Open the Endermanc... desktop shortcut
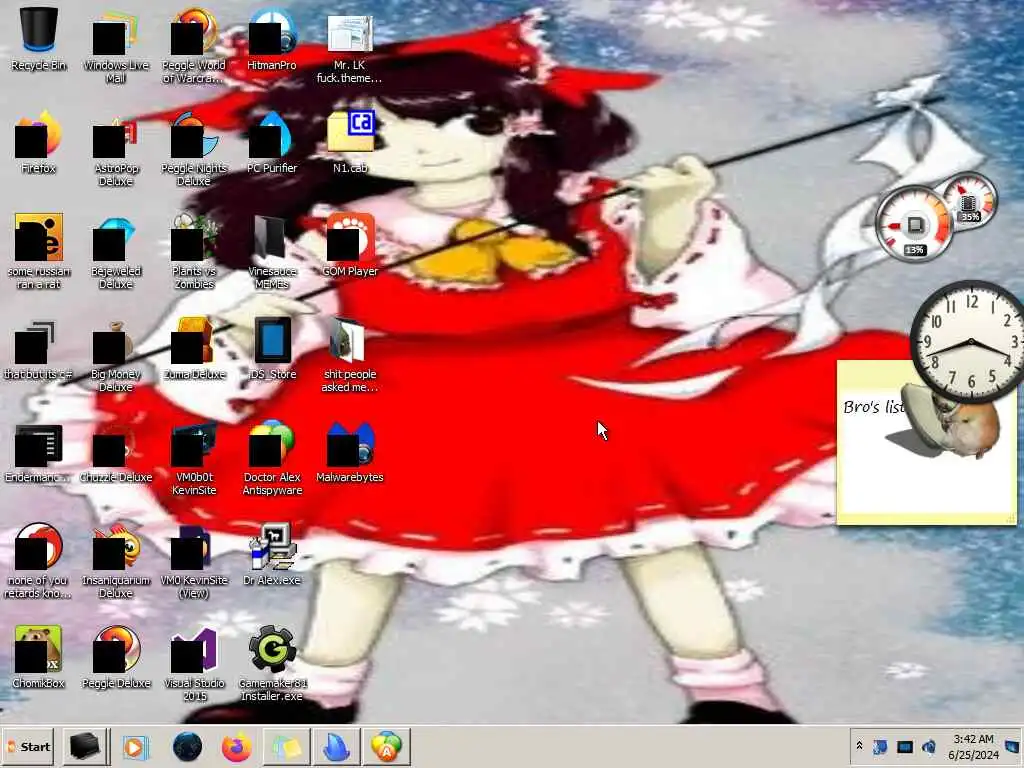The width and height of the screenshot is (1024, 768). (x=38, y=453)
